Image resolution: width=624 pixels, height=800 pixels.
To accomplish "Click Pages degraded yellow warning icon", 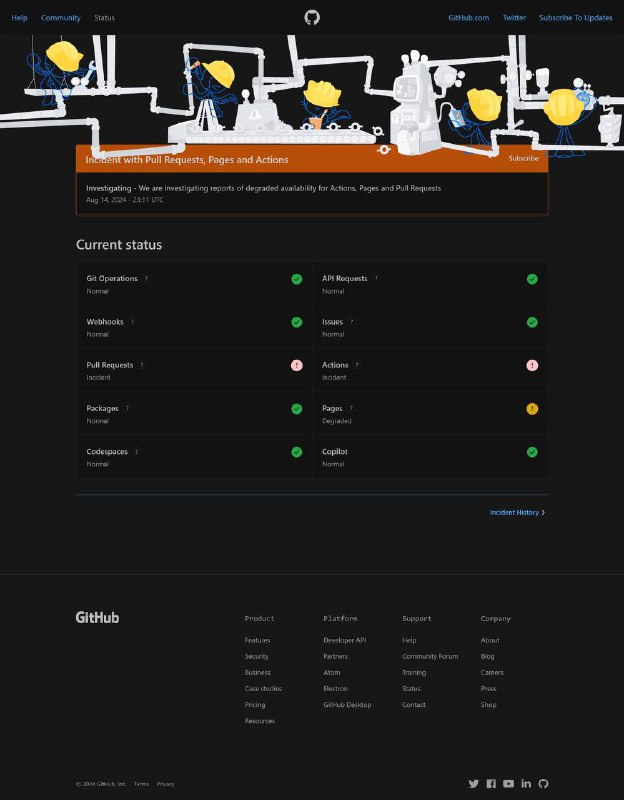I will [532, 409].
